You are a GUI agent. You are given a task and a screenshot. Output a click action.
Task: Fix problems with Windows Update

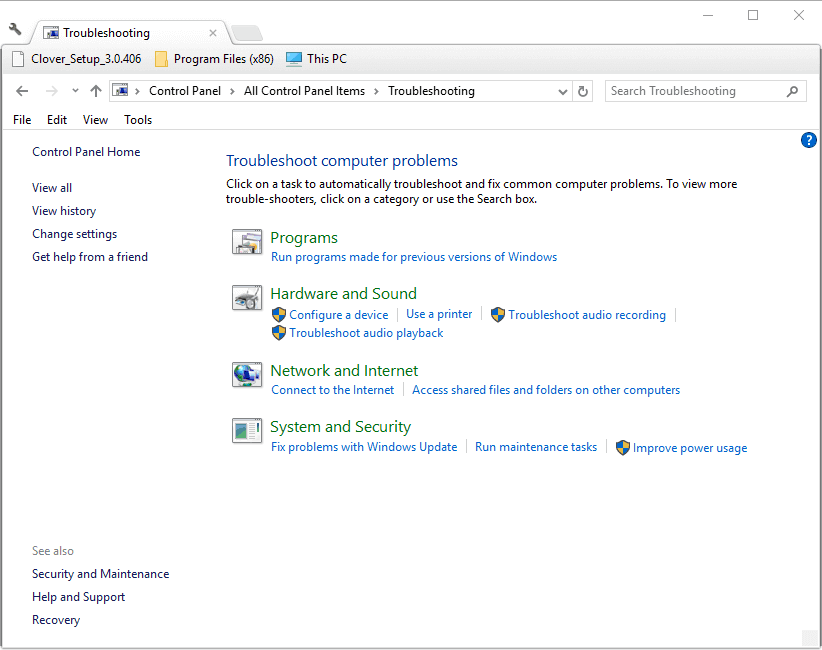point(364,447)
